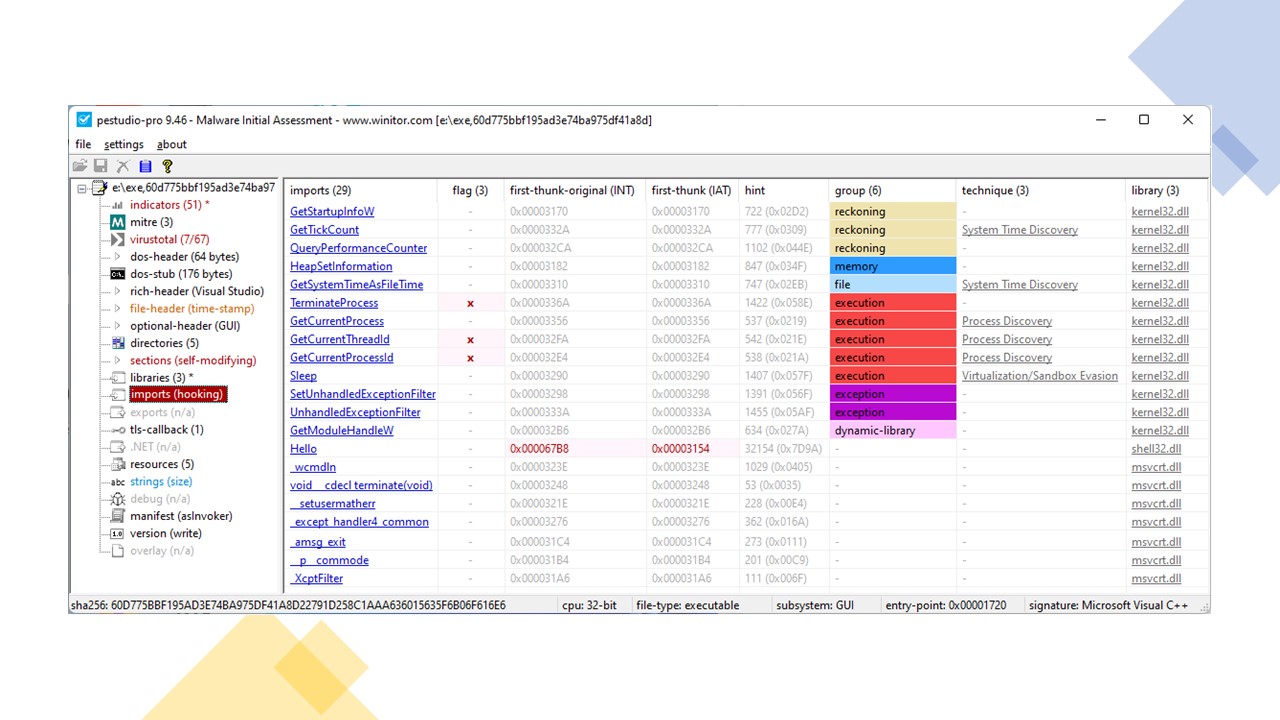Click the blue clipboard toolbar icon
1280x720 pixels.
coord(145,167)
